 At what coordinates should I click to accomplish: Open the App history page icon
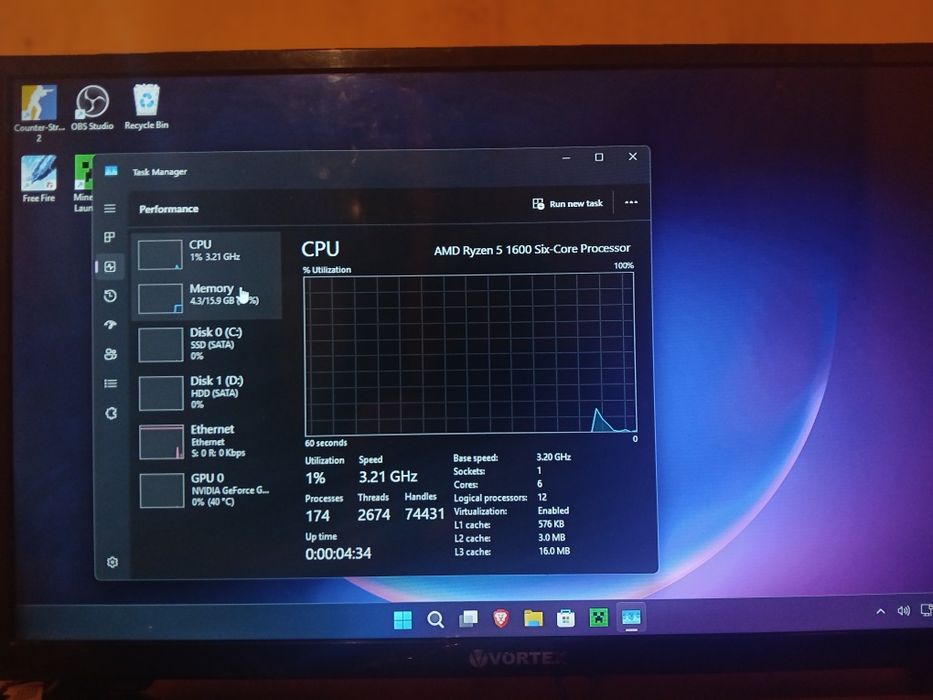(x=110, y=296)
